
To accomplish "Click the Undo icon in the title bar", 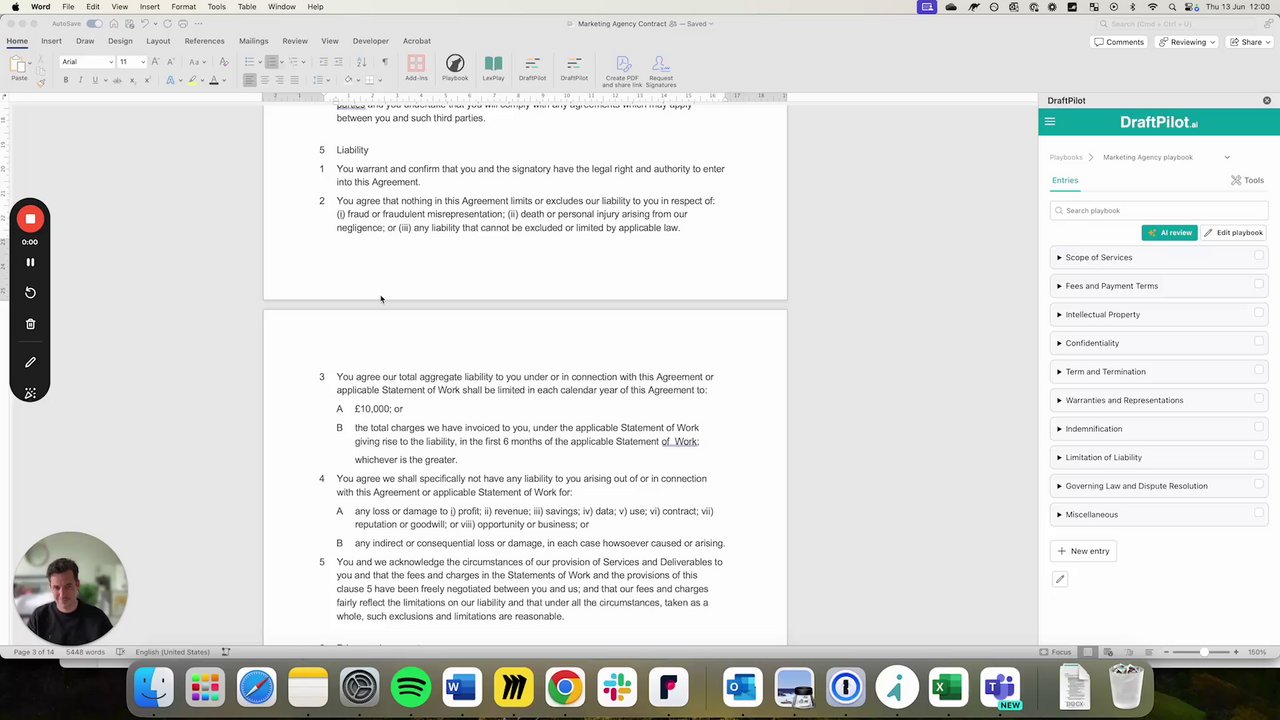I will tap(143, 23).
